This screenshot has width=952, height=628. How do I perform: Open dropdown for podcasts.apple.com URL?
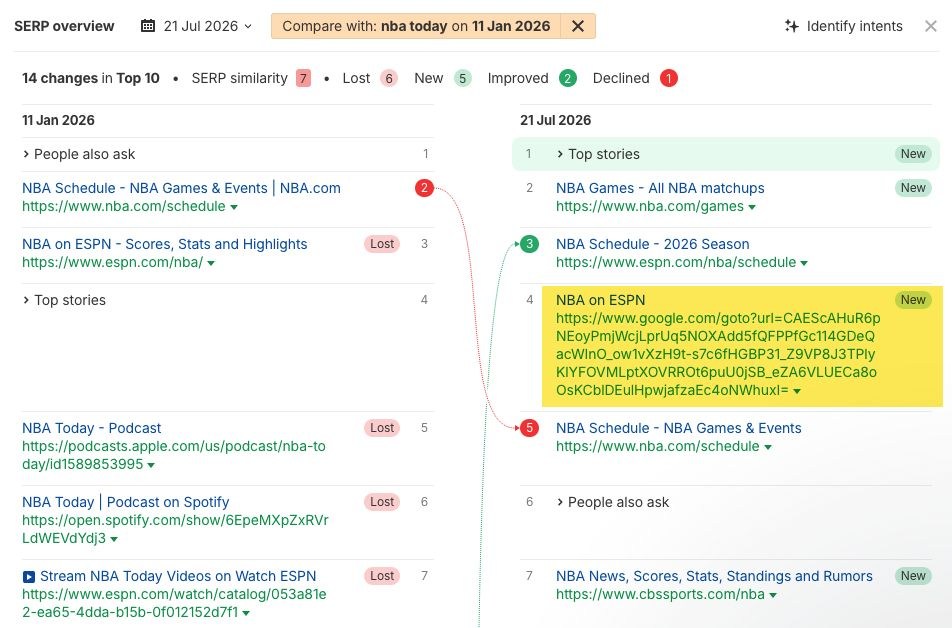151,465
